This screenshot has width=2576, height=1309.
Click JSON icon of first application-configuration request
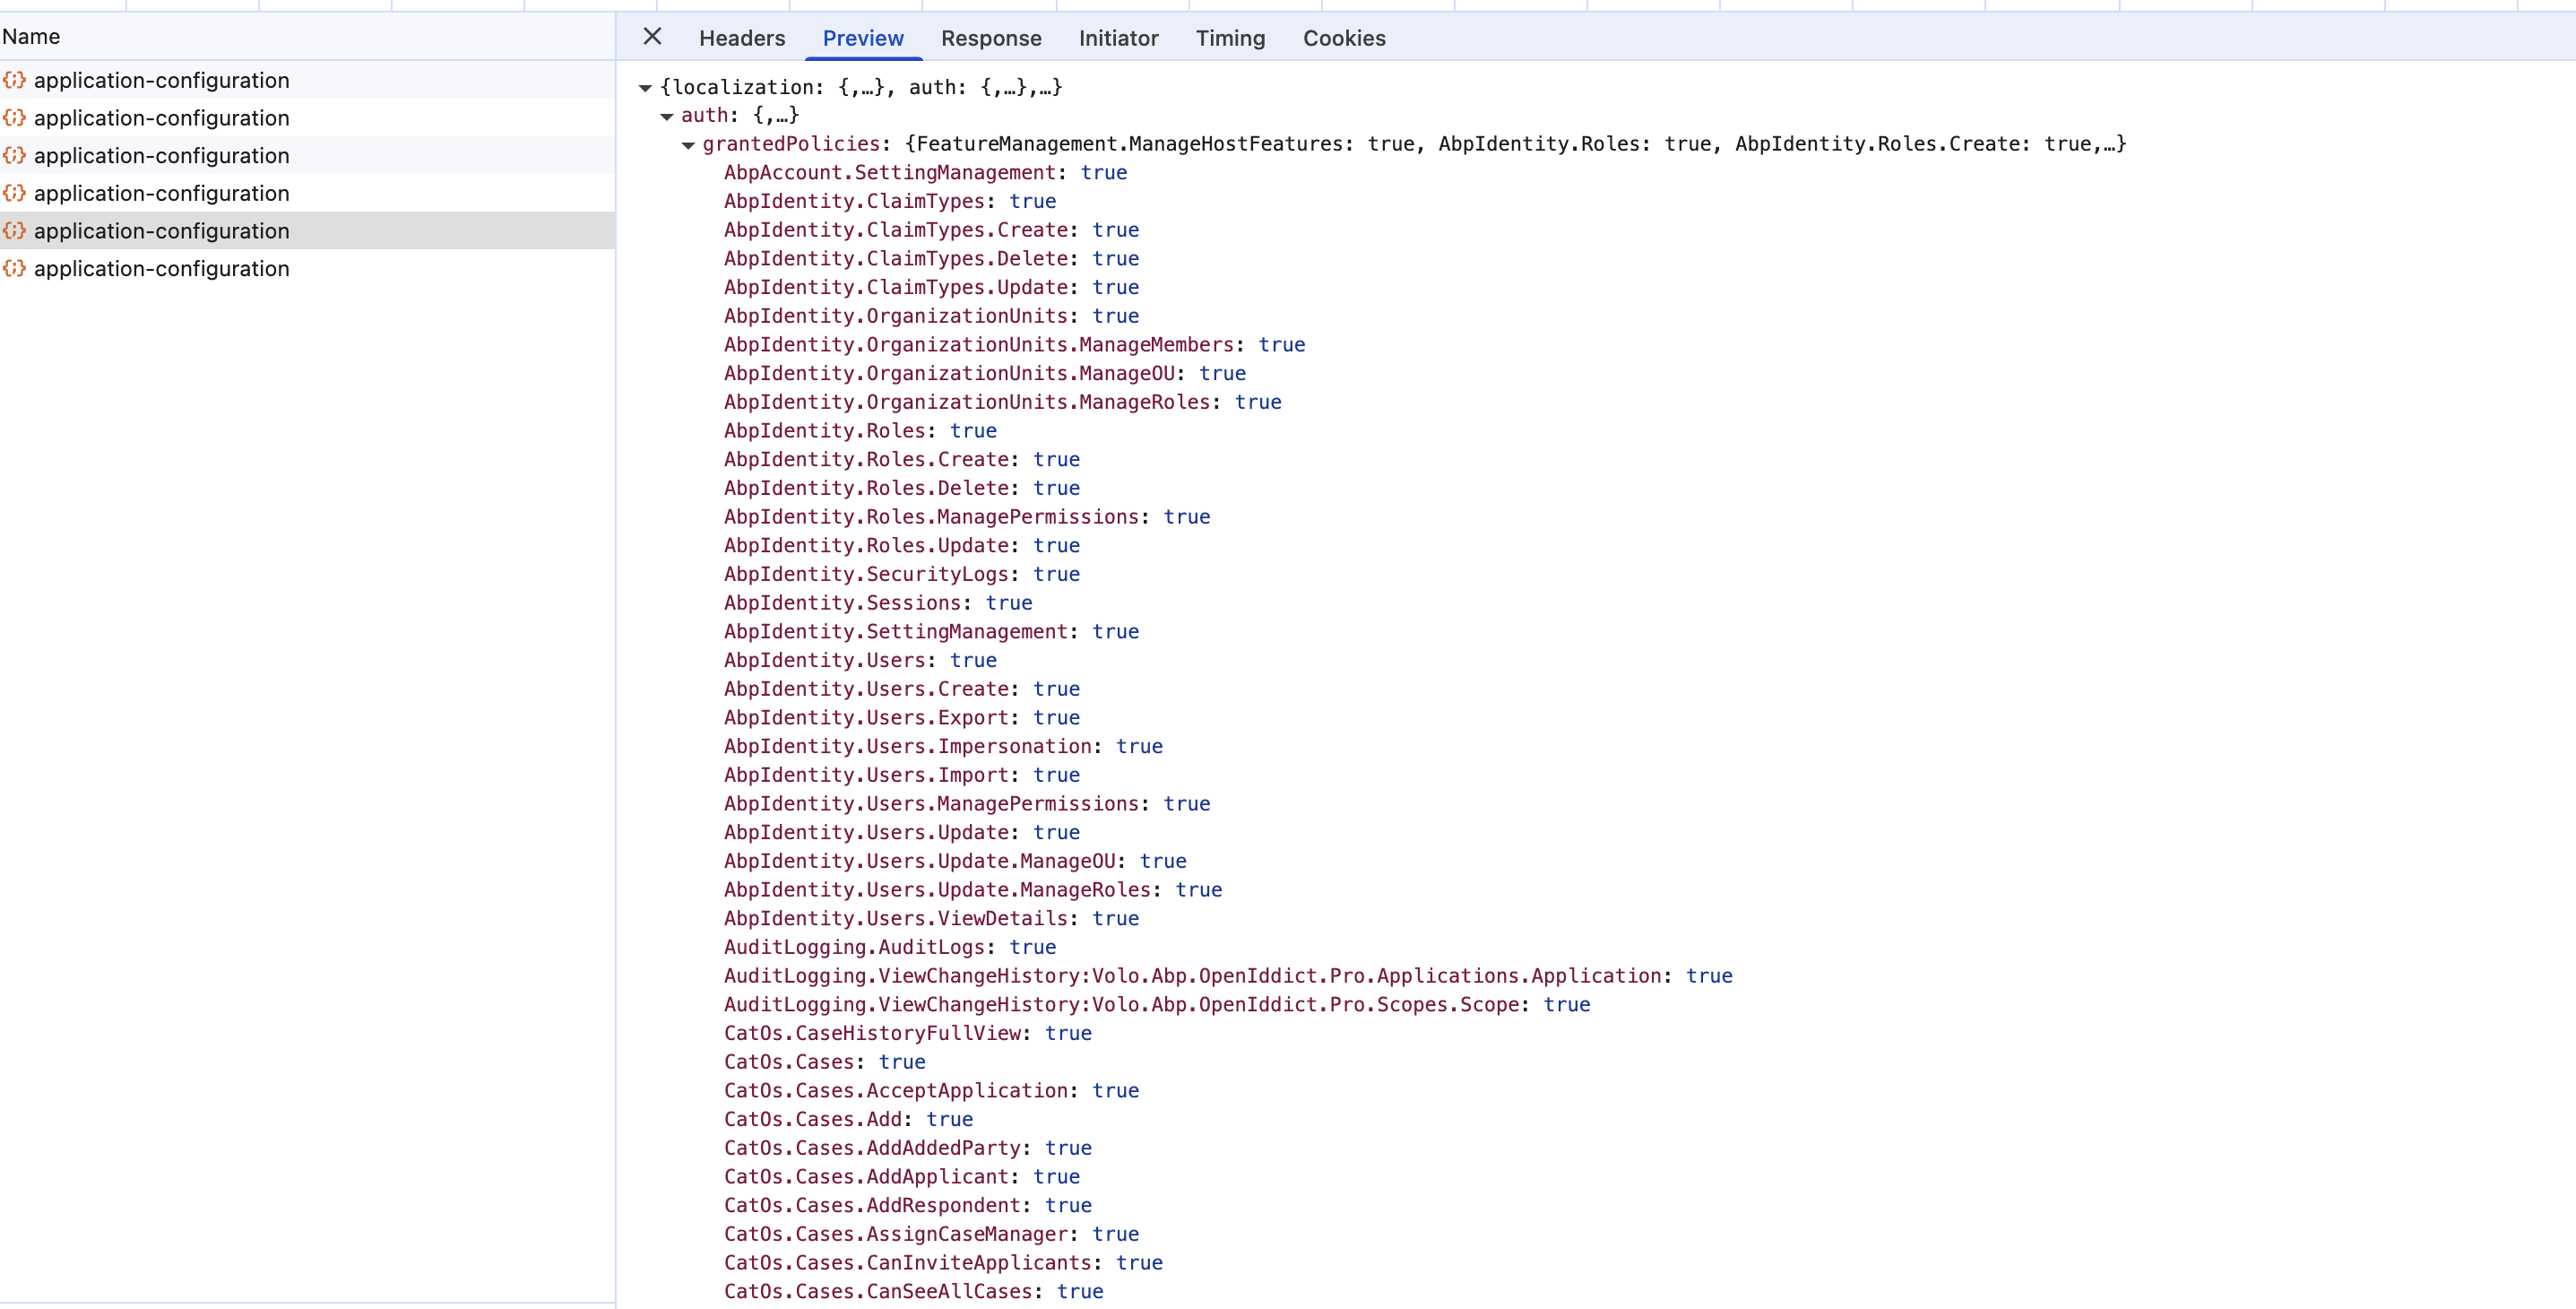pos(14,80)
